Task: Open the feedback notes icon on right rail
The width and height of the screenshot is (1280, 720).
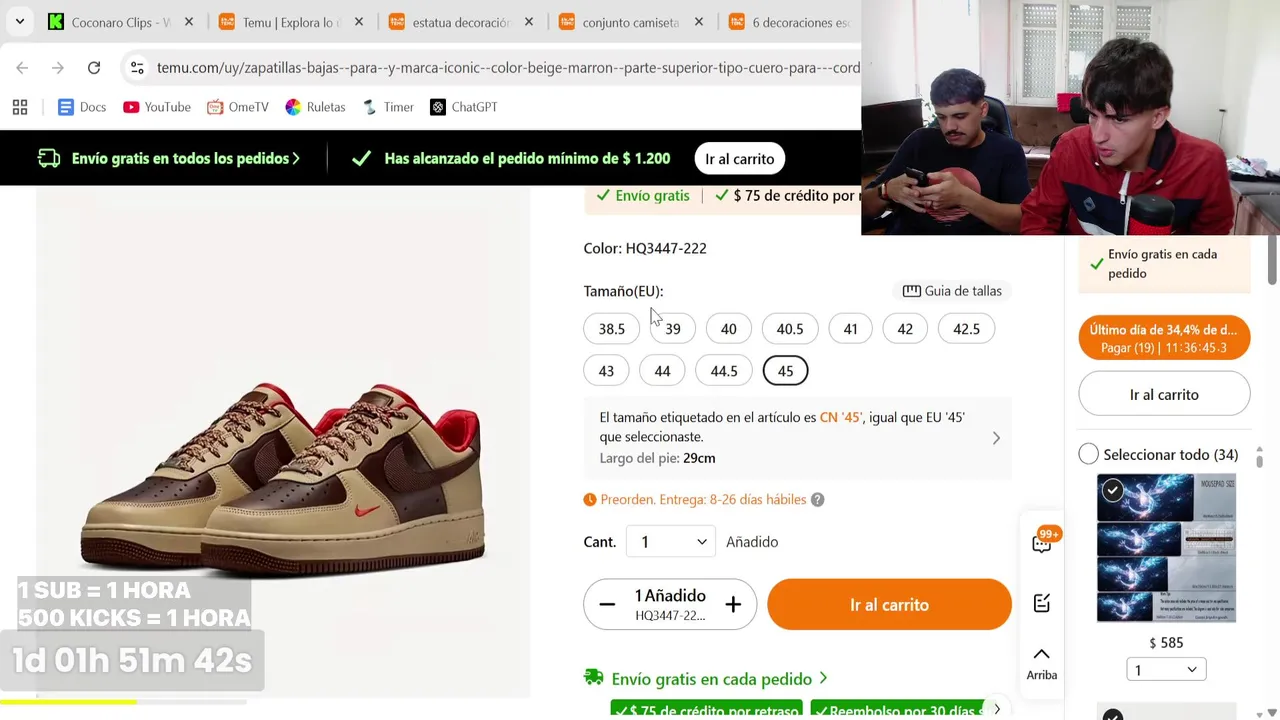Action: click(x=1042, y=603)
